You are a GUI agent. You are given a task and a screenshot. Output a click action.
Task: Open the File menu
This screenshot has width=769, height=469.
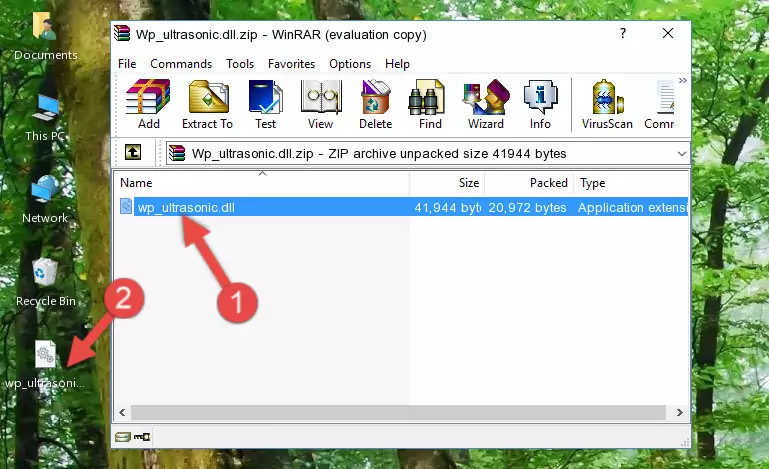(x=127, y=64)
